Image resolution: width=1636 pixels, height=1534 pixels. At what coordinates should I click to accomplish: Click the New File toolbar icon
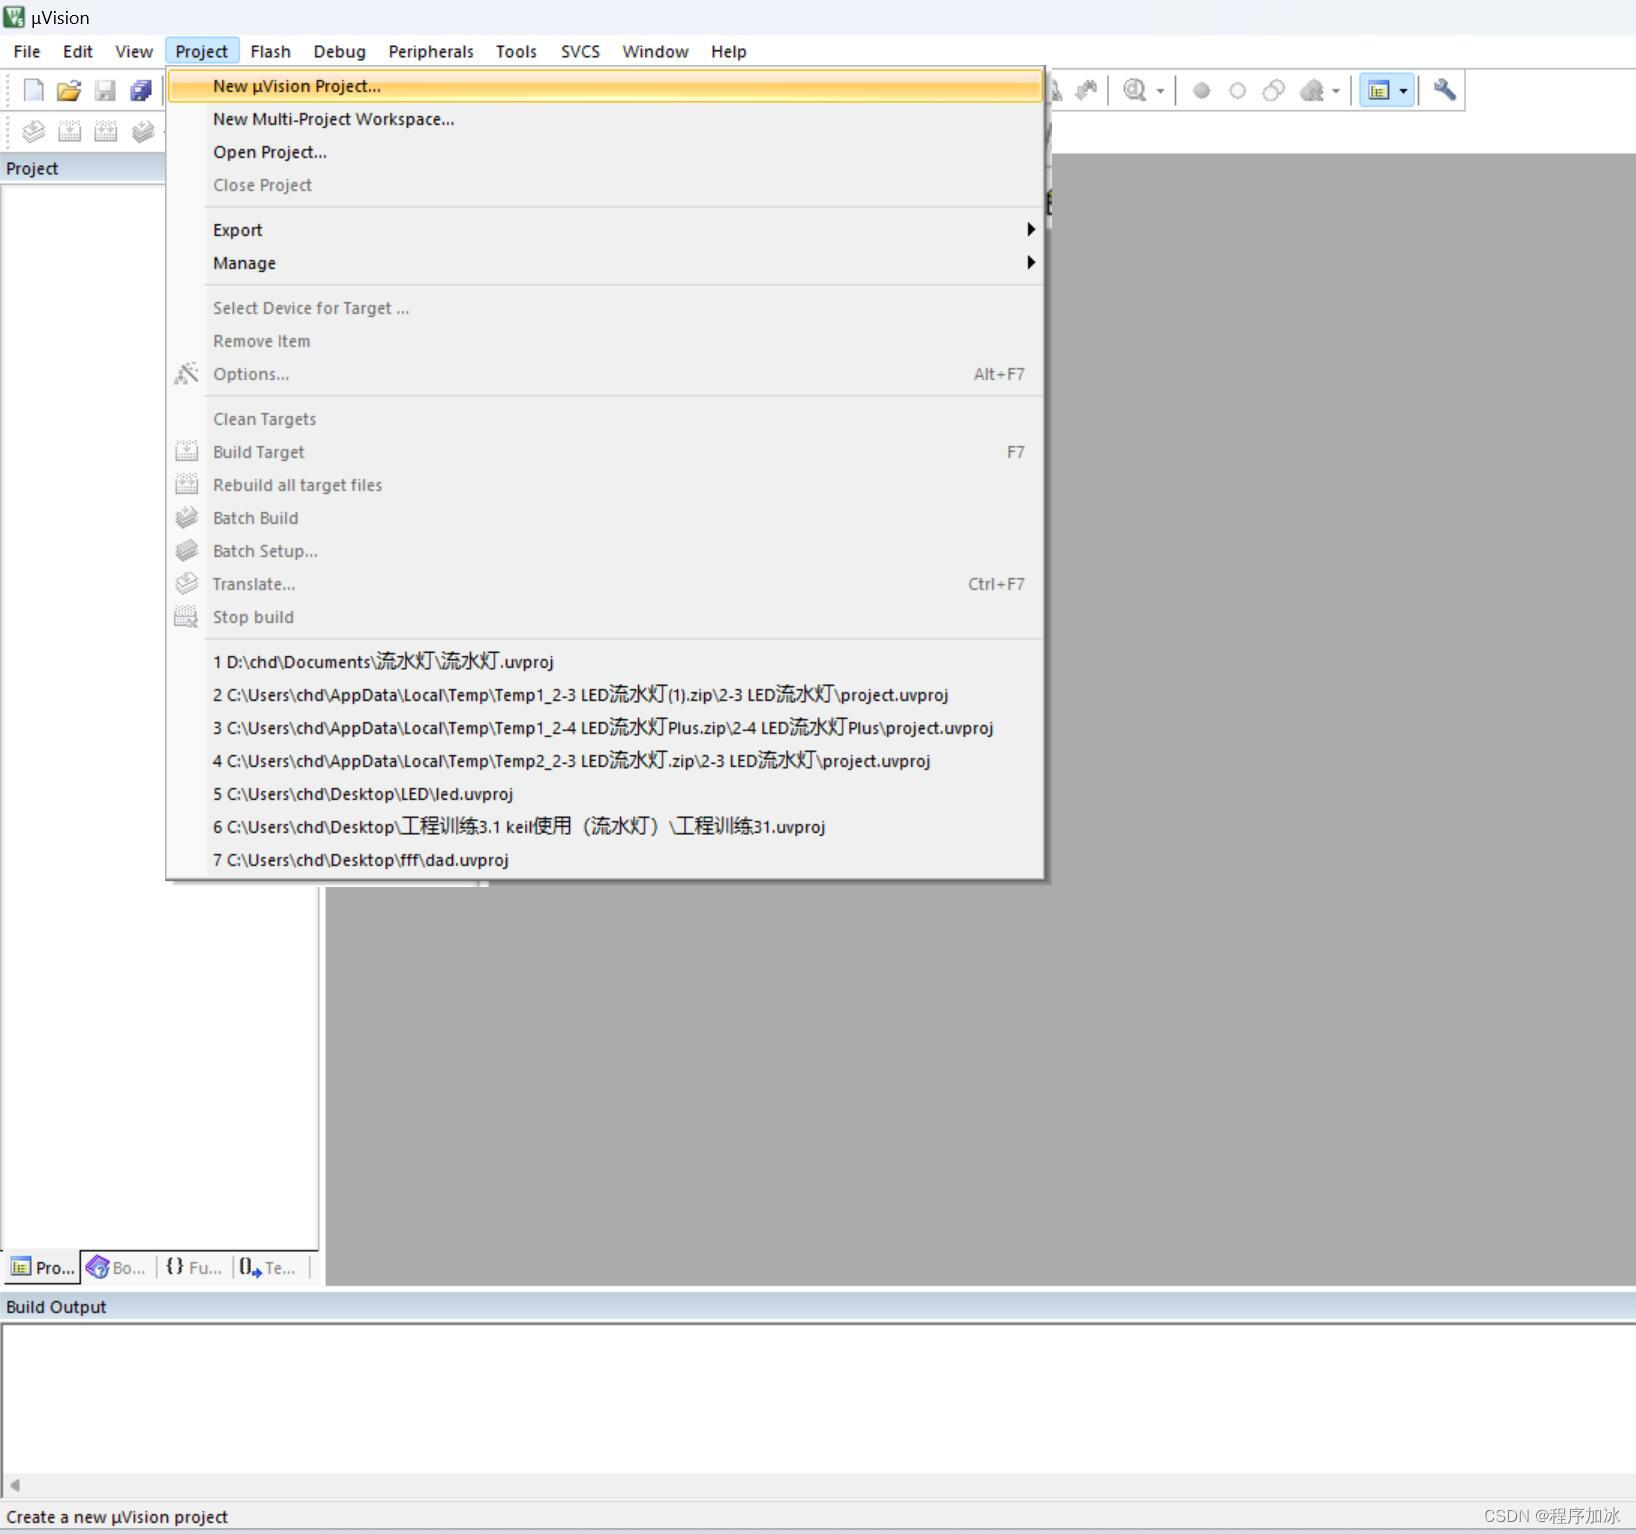[x=33, y=91]
